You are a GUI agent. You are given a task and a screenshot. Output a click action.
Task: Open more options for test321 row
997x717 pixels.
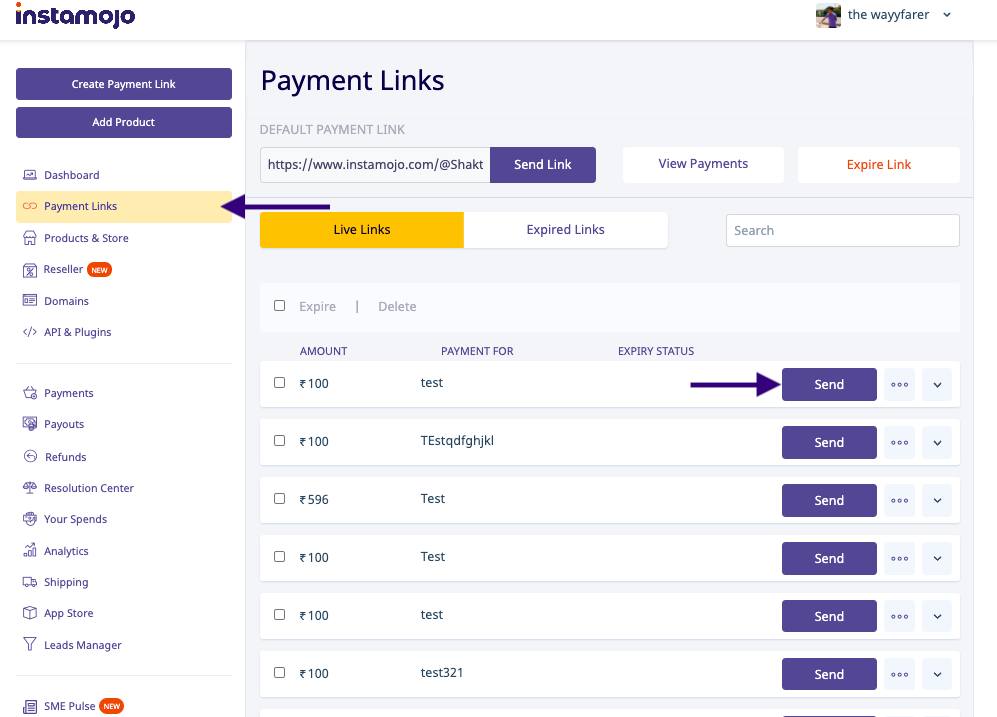click(x=899, y=674)
